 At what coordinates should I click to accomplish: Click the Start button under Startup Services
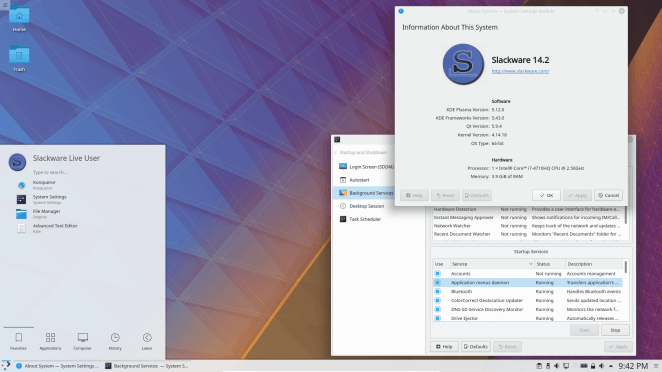[584, 330]
